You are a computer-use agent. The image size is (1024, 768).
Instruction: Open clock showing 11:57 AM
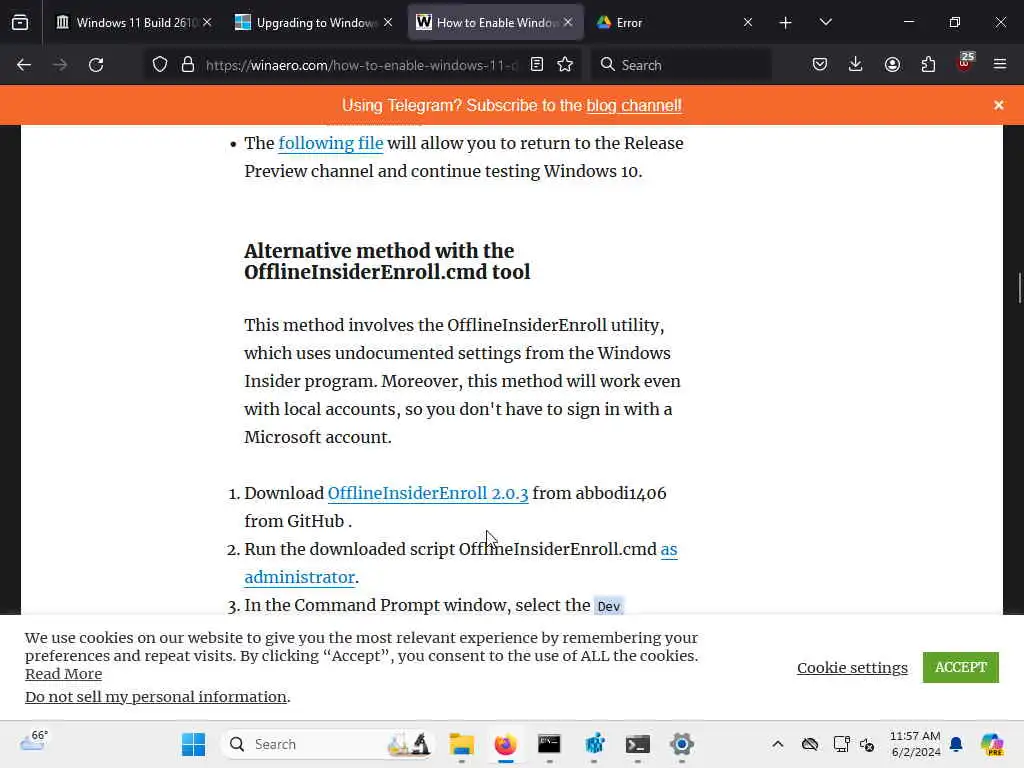click(x=916, y=744)
